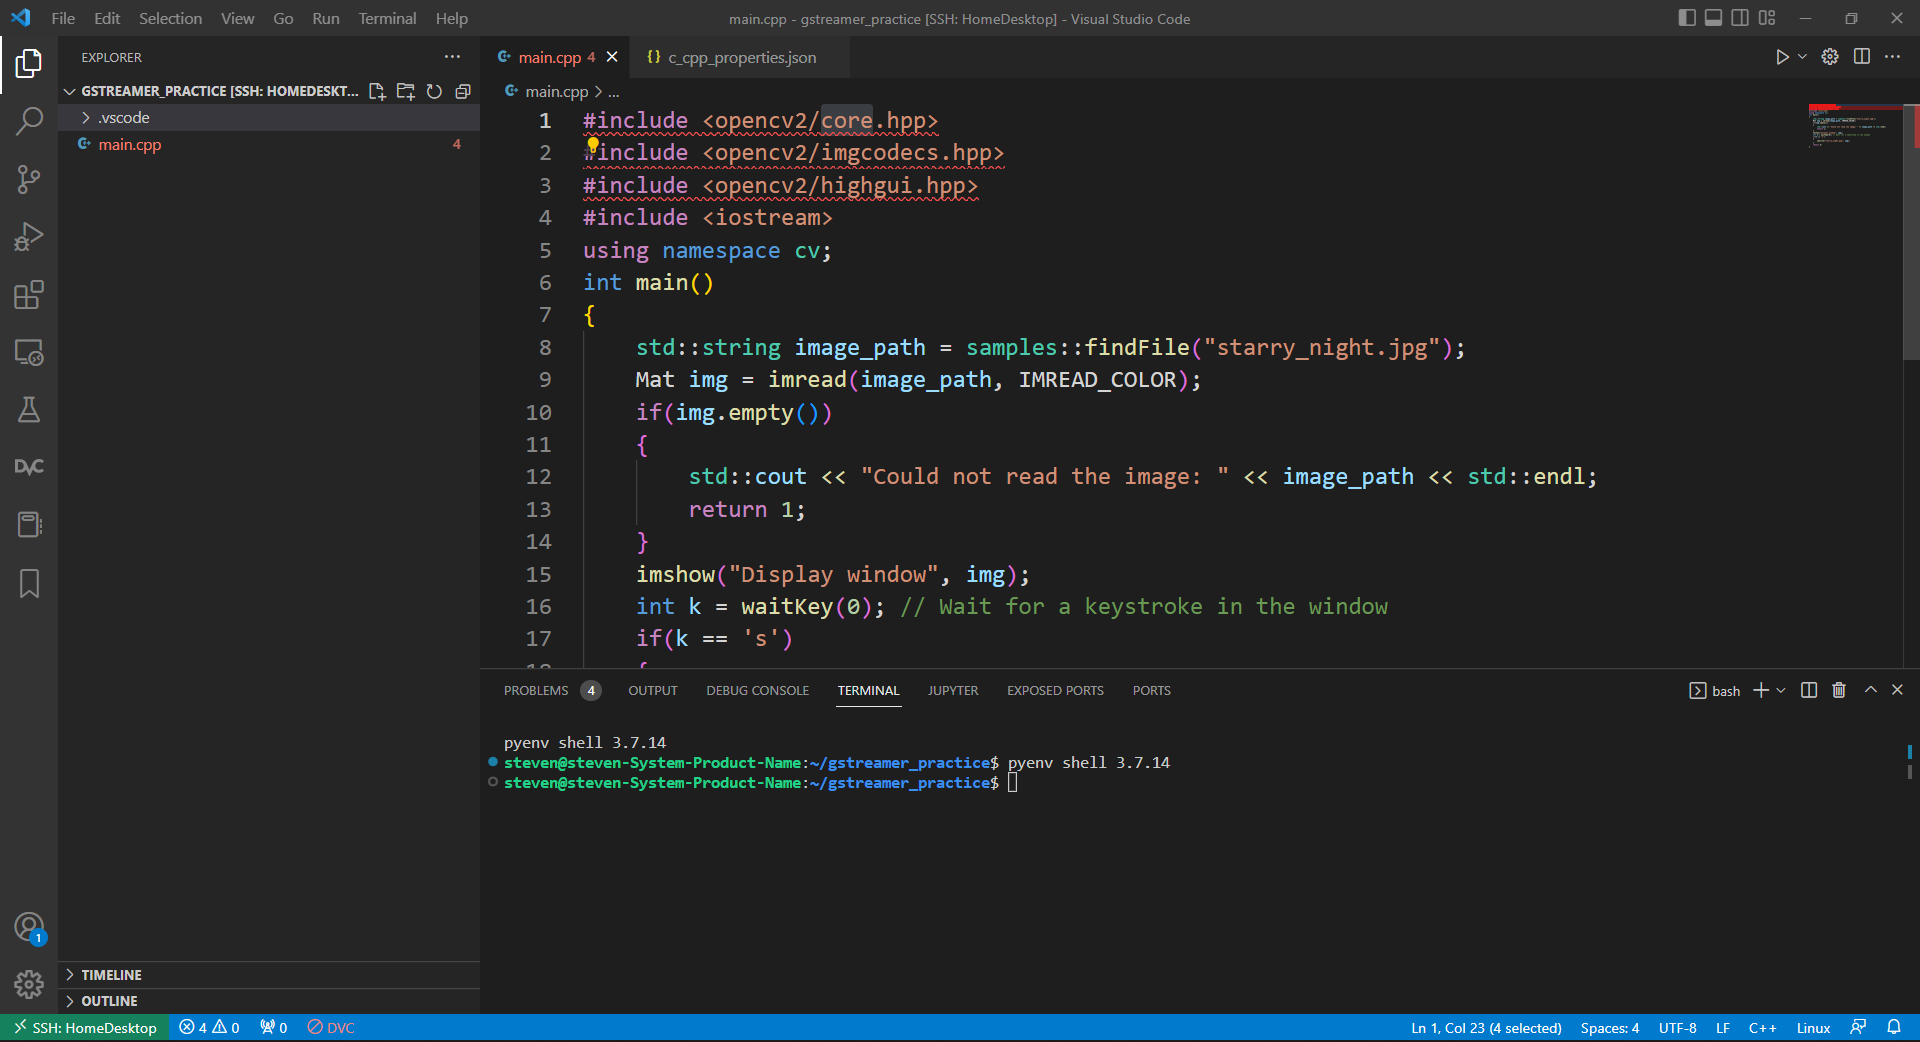
Task: Change language mode C++ in status bar
Action: pyautogui.click(x=1762, y=1027)
